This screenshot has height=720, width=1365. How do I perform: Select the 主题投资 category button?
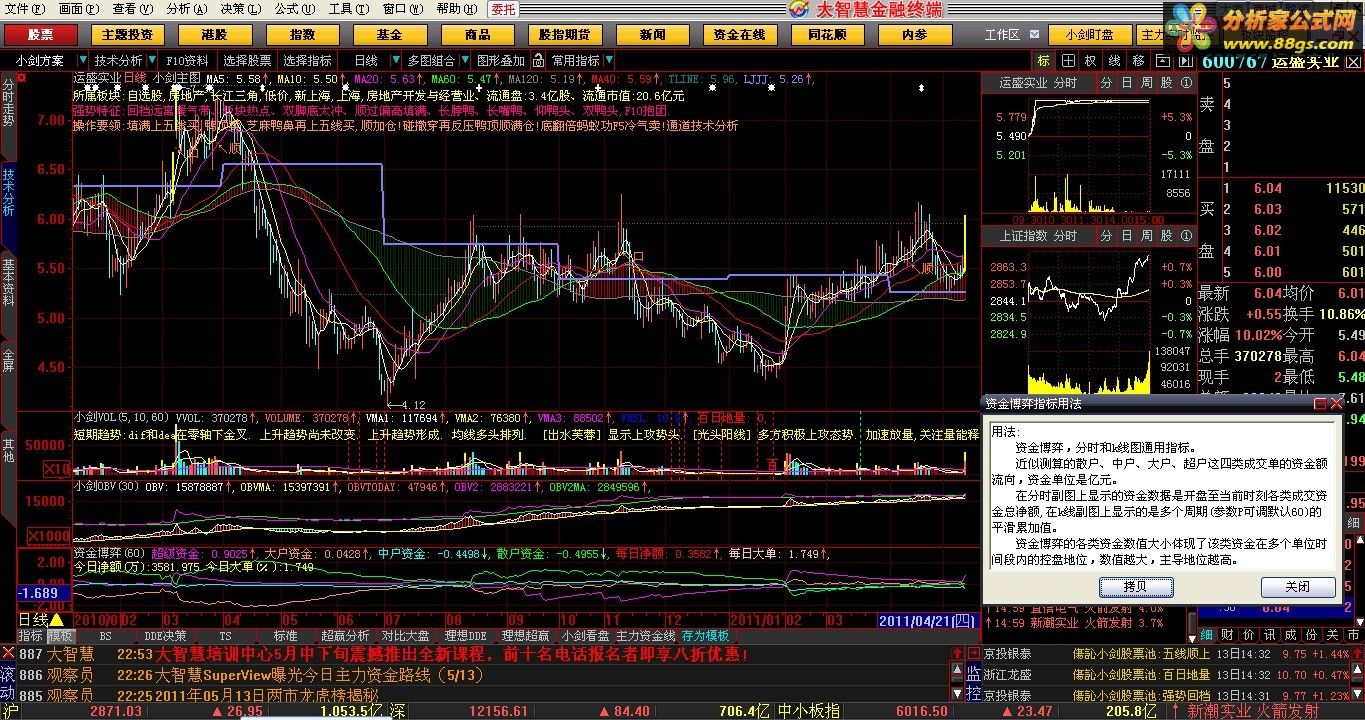pos(126,34)
